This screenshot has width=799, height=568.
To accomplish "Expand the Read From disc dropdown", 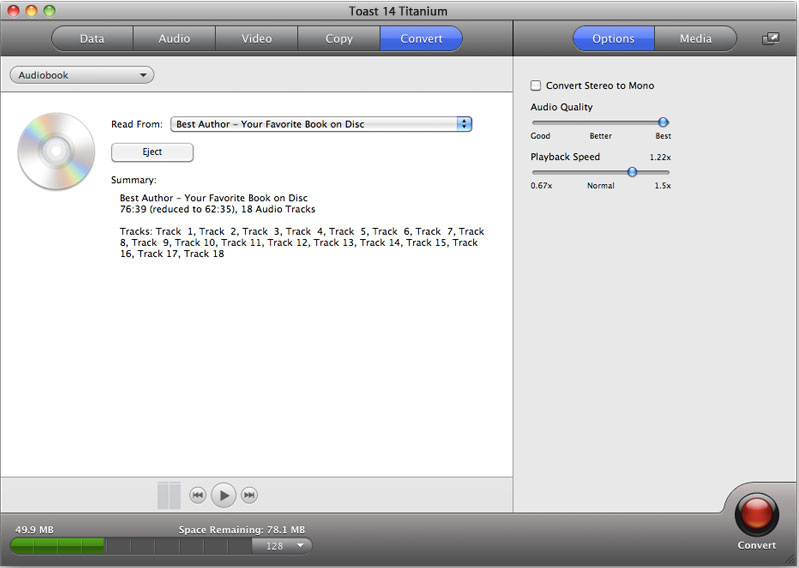I will [320, 124].
